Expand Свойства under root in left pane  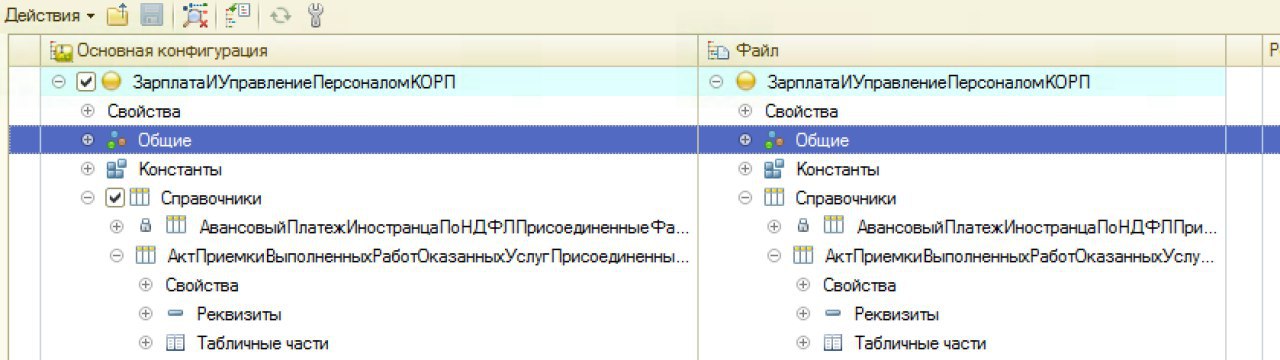pos(87,111)
